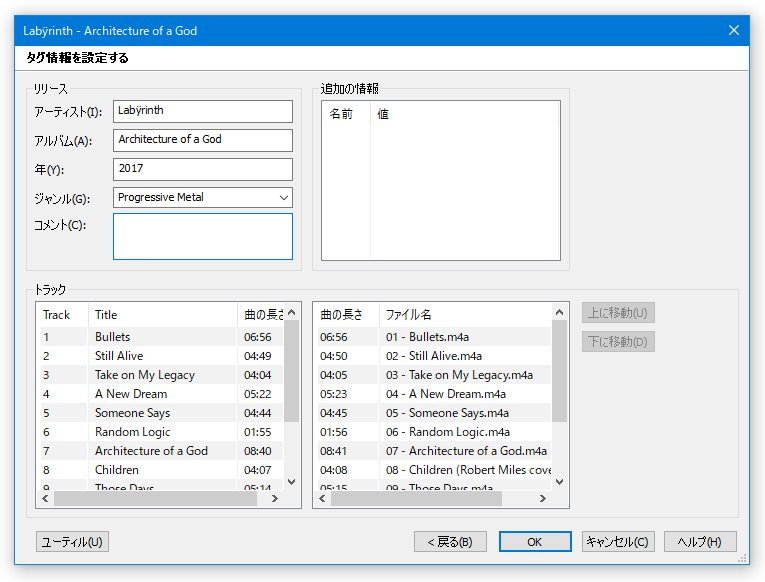Image resolution: width=765 pixels, height=582 pixels.
Task: Click the 名前 column header
Action: coord(346,114)
